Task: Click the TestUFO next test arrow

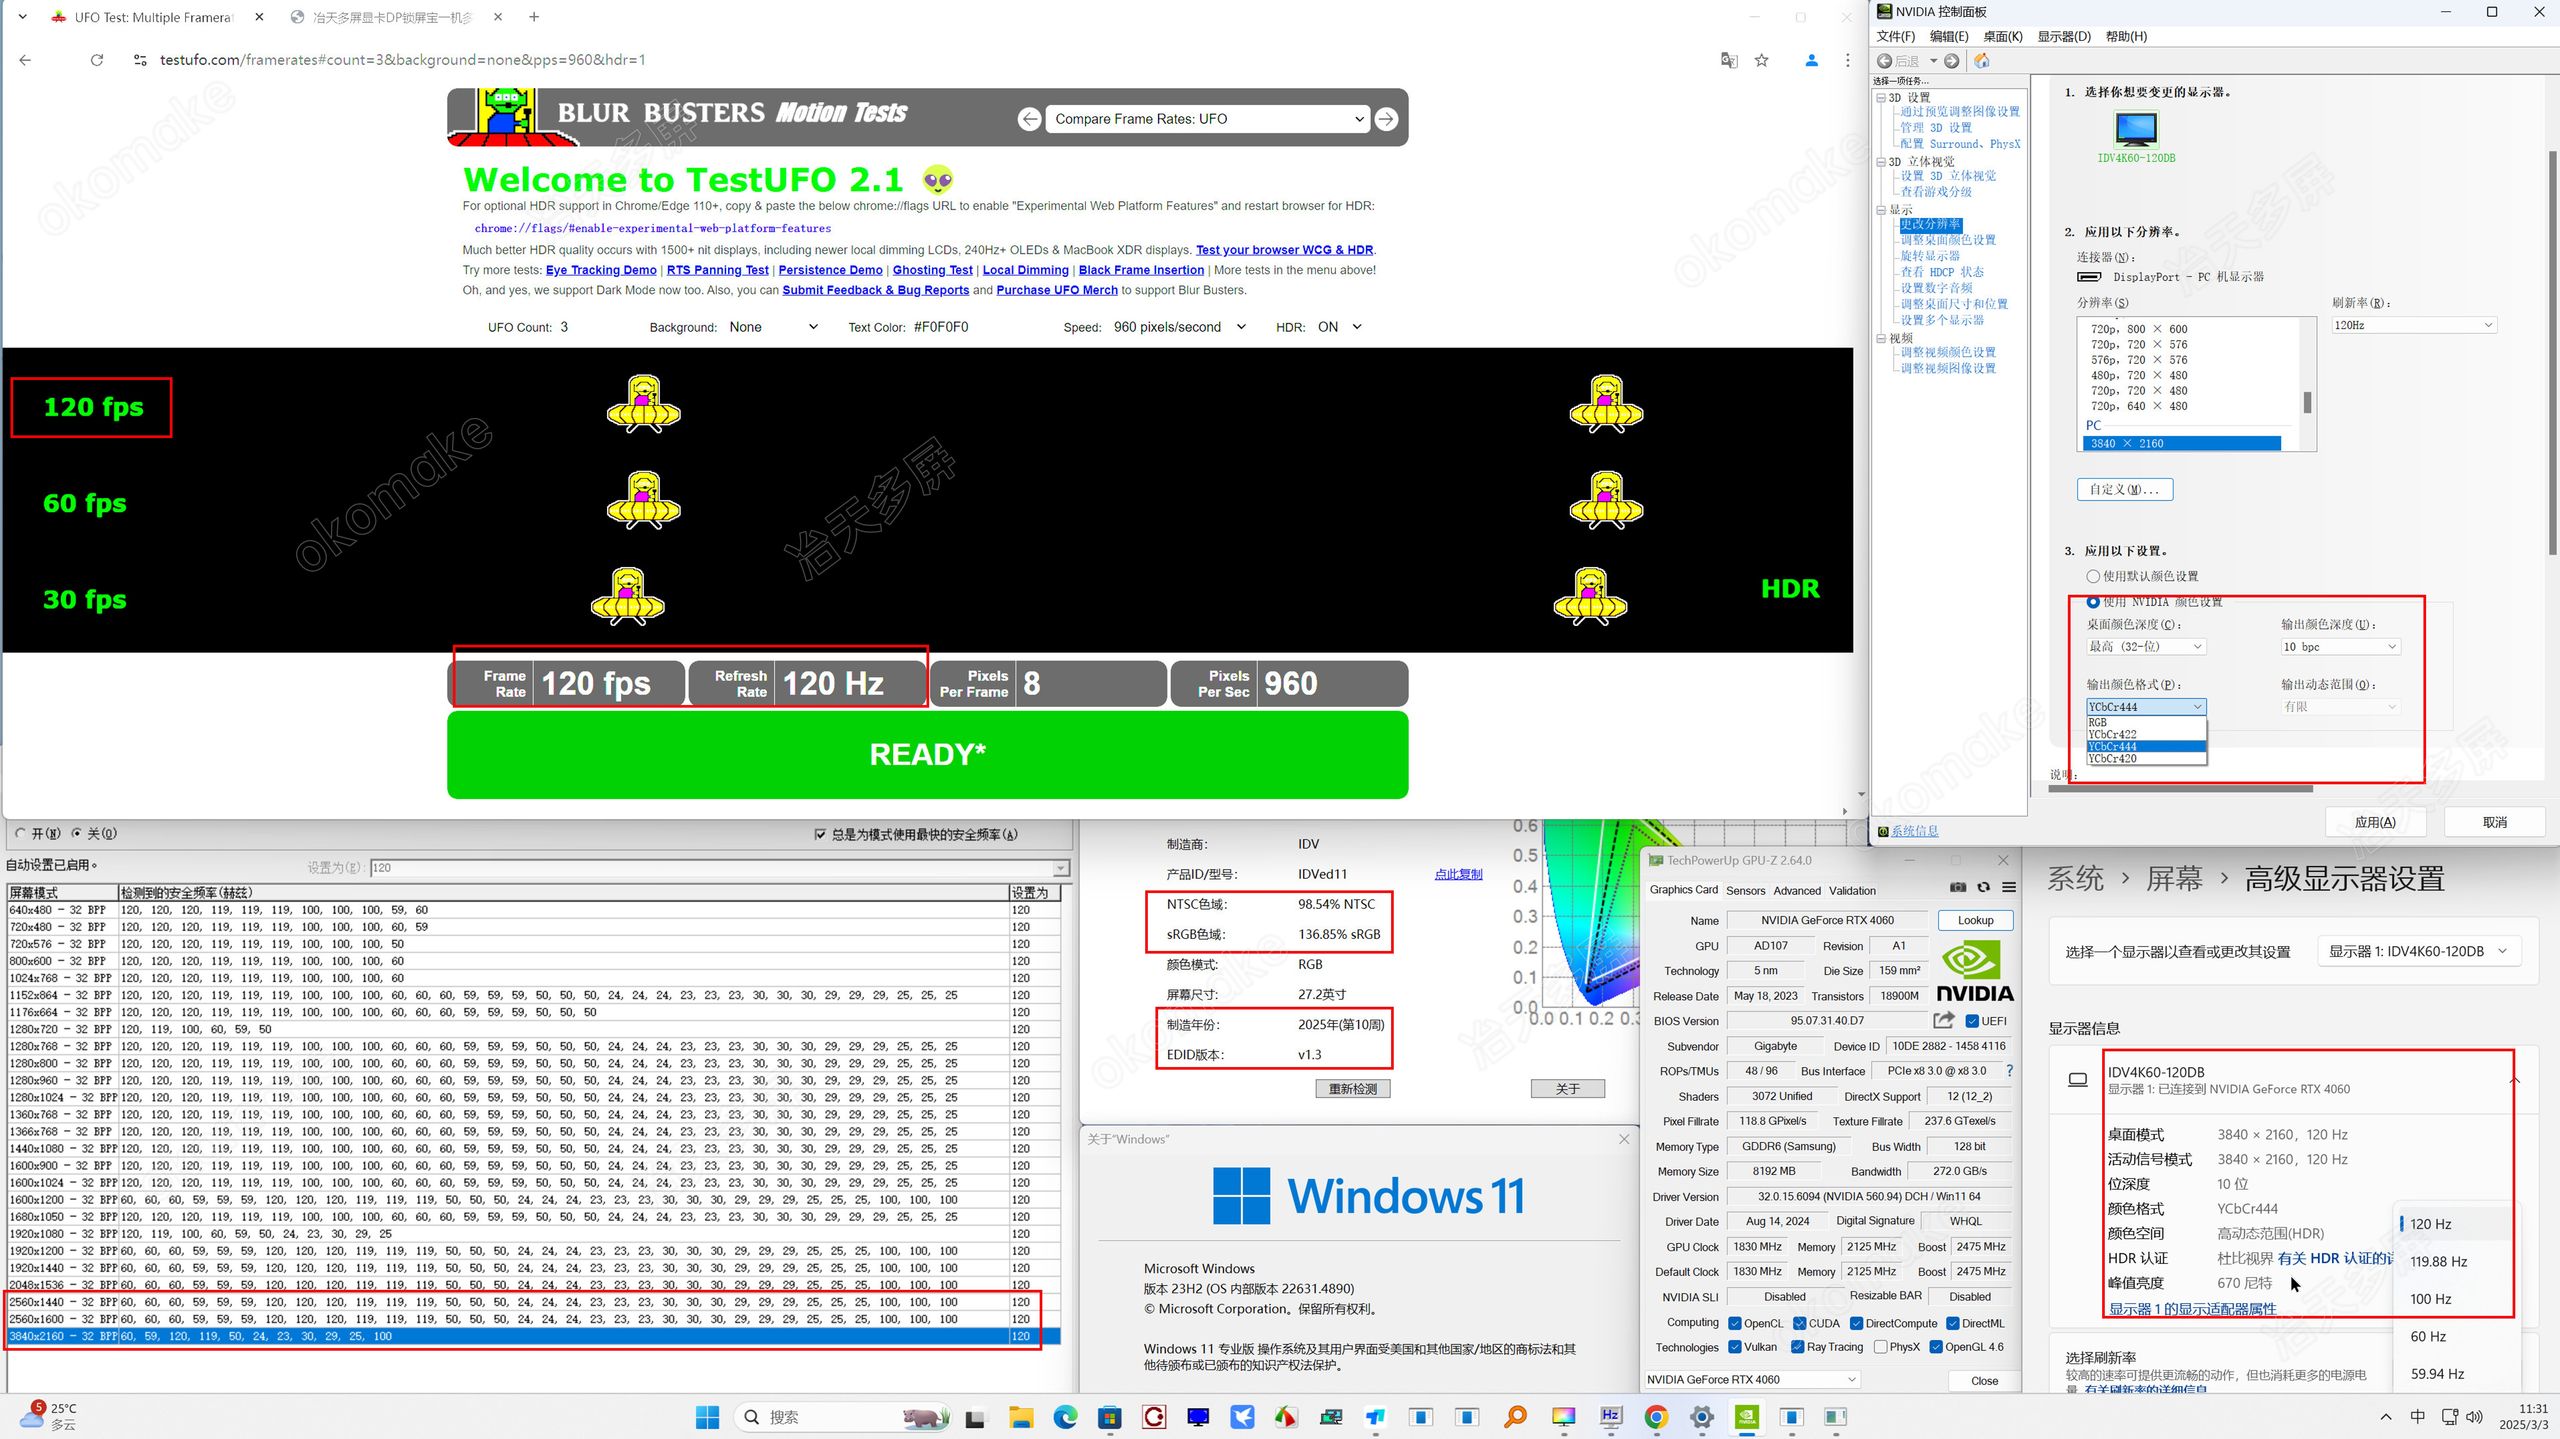Action: tap(1386, 119)
